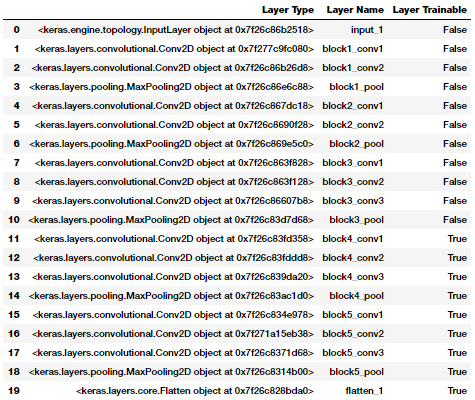Click the True value for block4_pool row
The height and width of the screenshot is (400, 475).
(x=457, y=296)
